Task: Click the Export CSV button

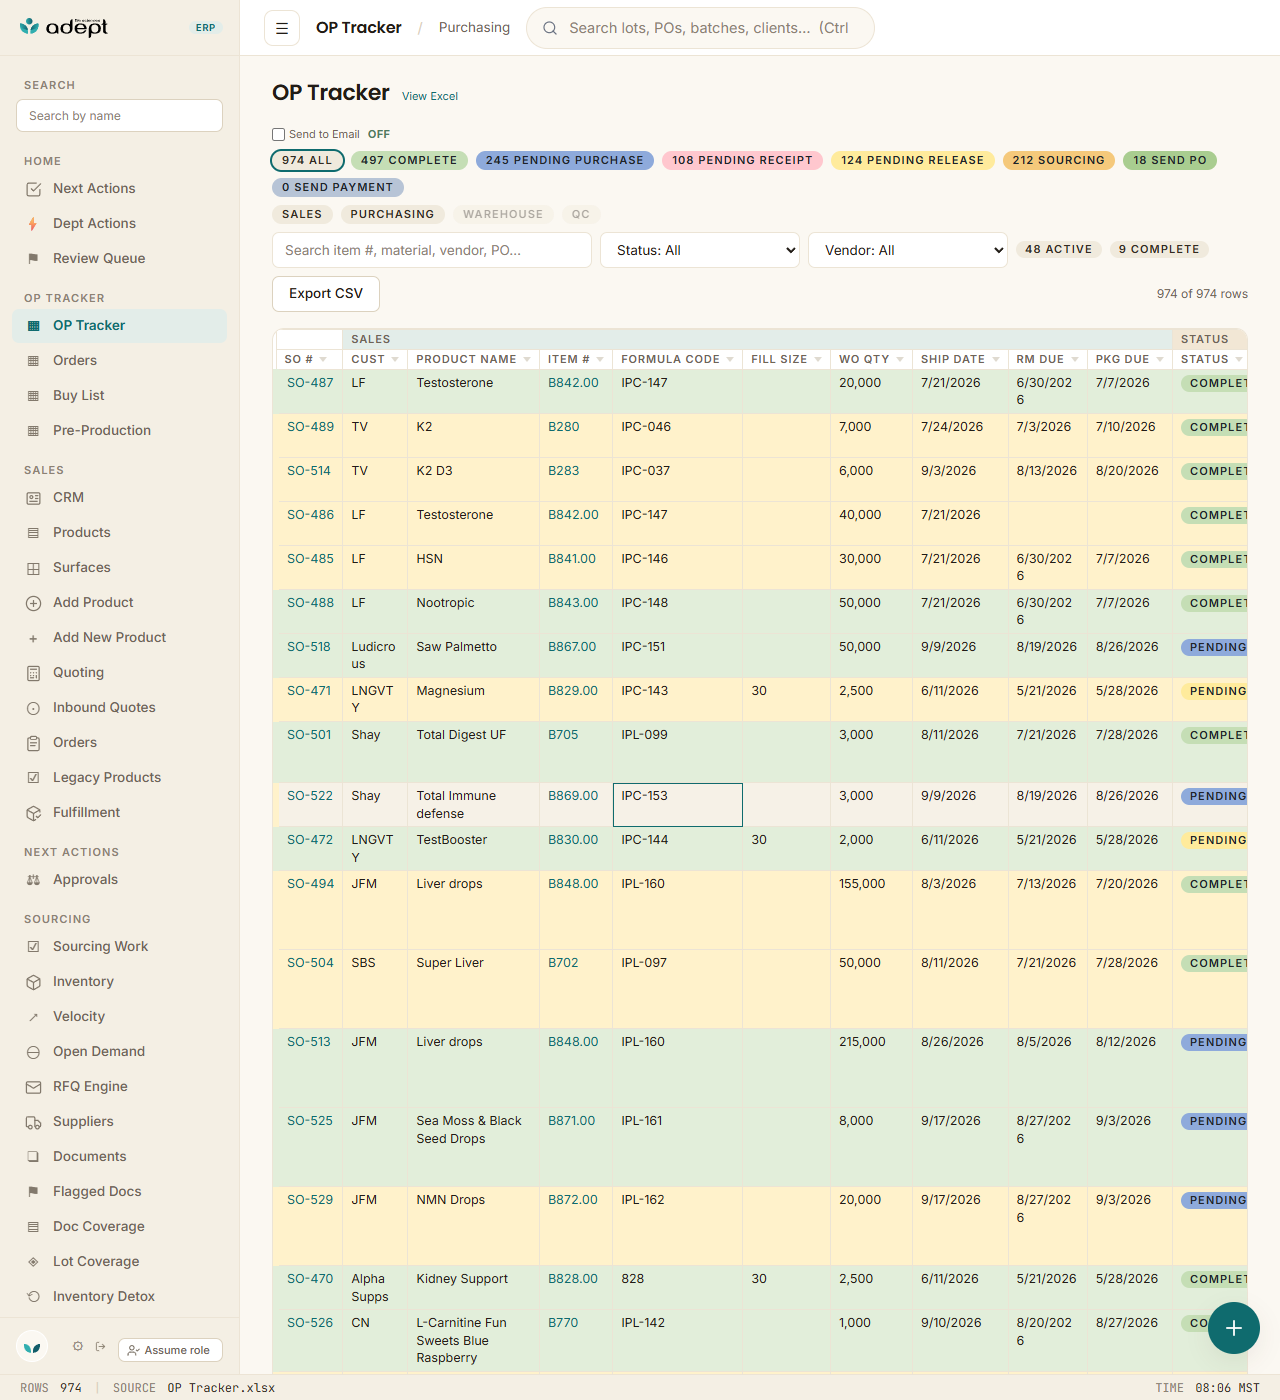Action: point(326,294)
